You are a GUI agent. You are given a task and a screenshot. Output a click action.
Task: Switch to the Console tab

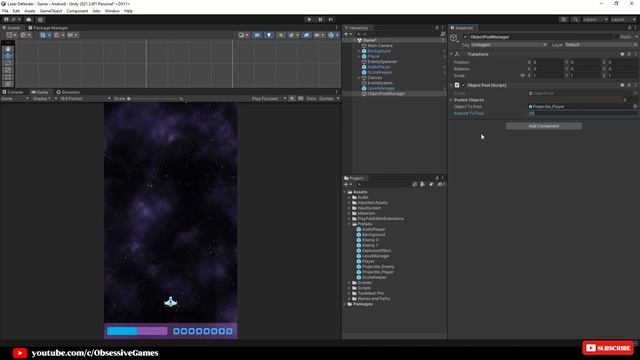pos(13,92)
